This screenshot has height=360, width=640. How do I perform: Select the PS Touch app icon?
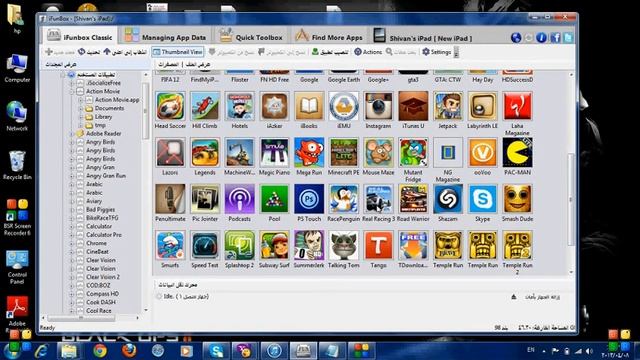(x=309, y=199)
